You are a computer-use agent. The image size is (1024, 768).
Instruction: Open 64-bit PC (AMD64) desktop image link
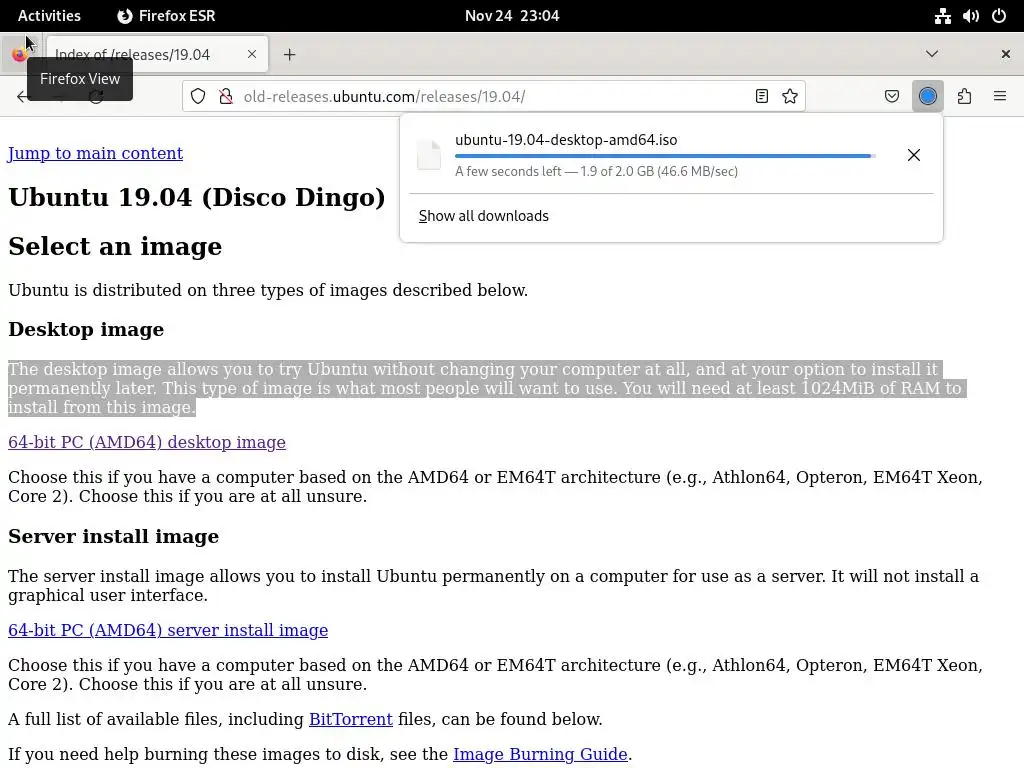pos(147,442)
